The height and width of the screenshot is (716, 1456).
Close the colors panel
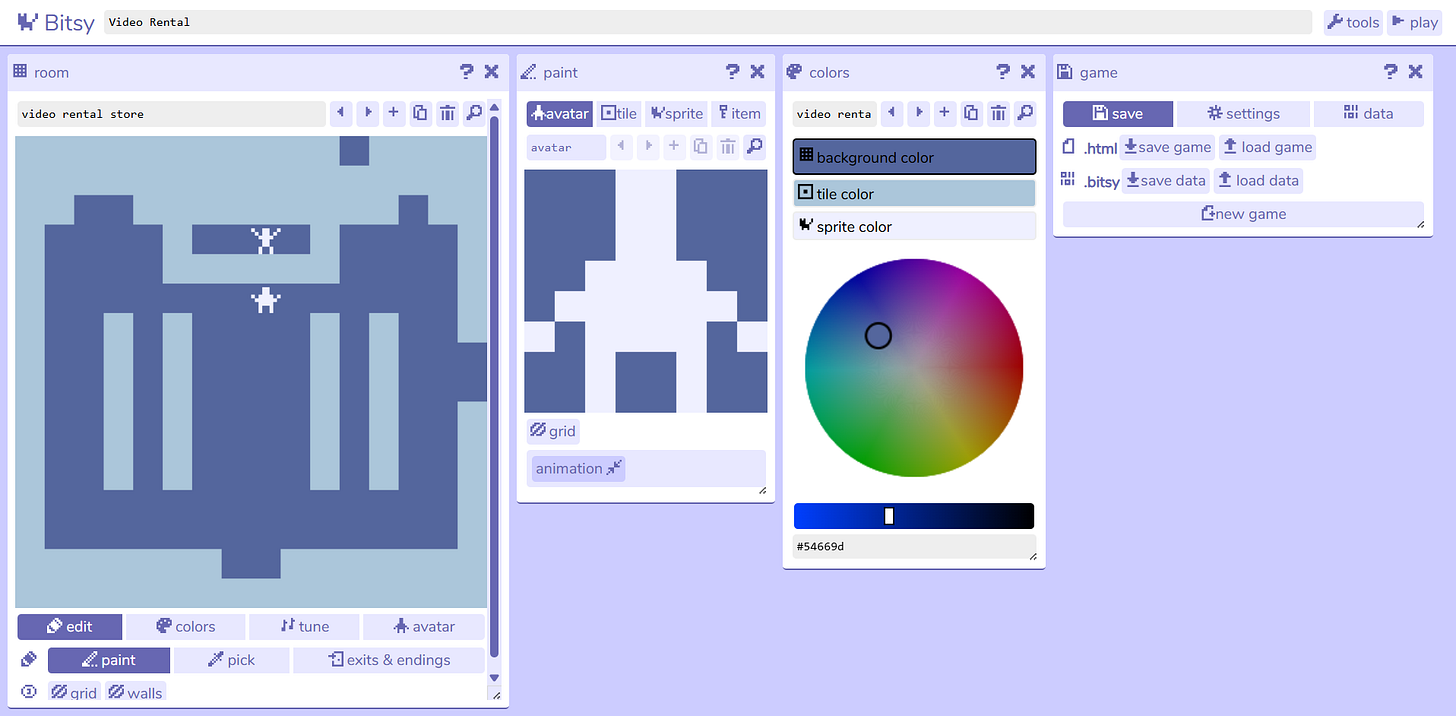pos(1028,72)
